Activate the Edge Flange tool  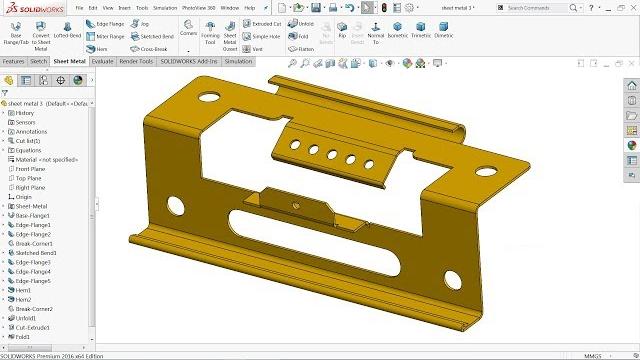point(105,24)
